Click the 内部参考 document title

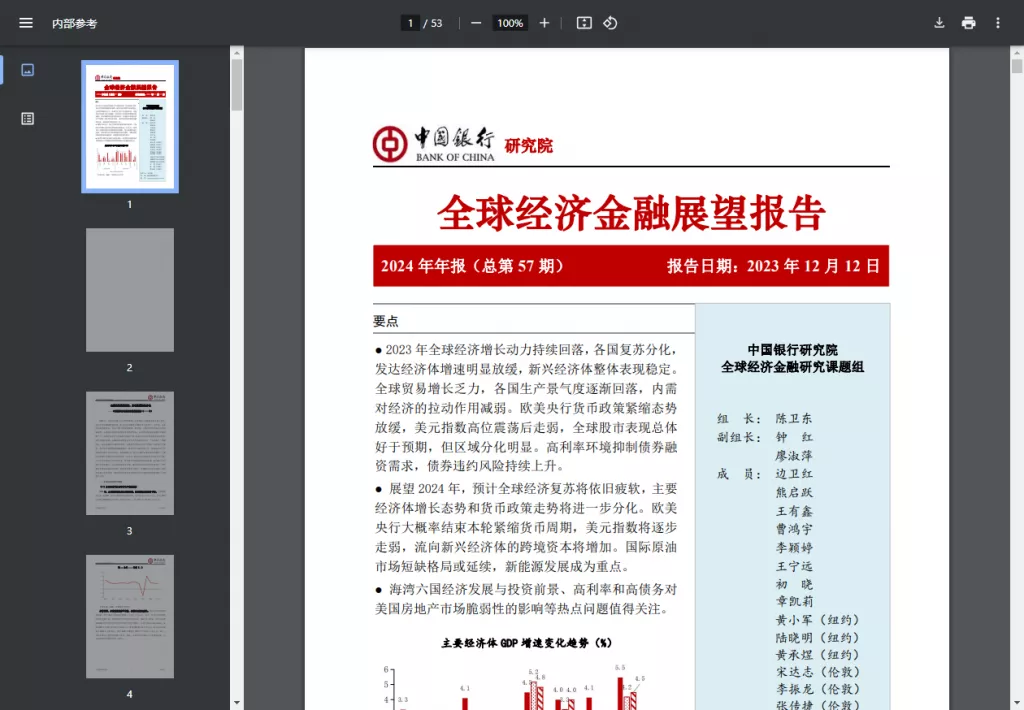coord(77,23)
